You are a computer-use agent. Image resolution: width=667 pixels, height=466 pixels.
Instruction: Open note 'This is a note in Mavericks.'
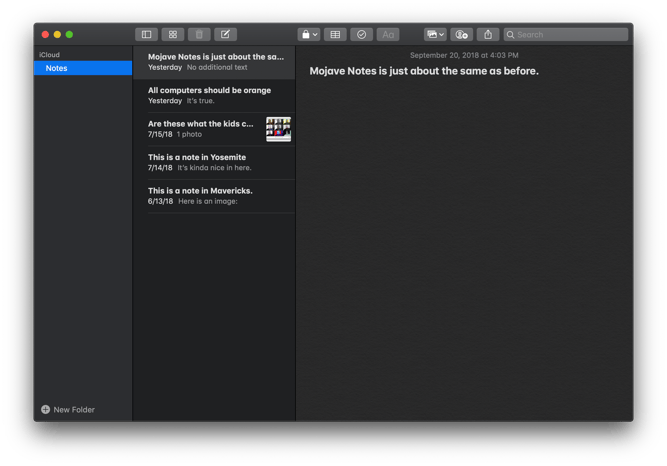pos(214,196)
